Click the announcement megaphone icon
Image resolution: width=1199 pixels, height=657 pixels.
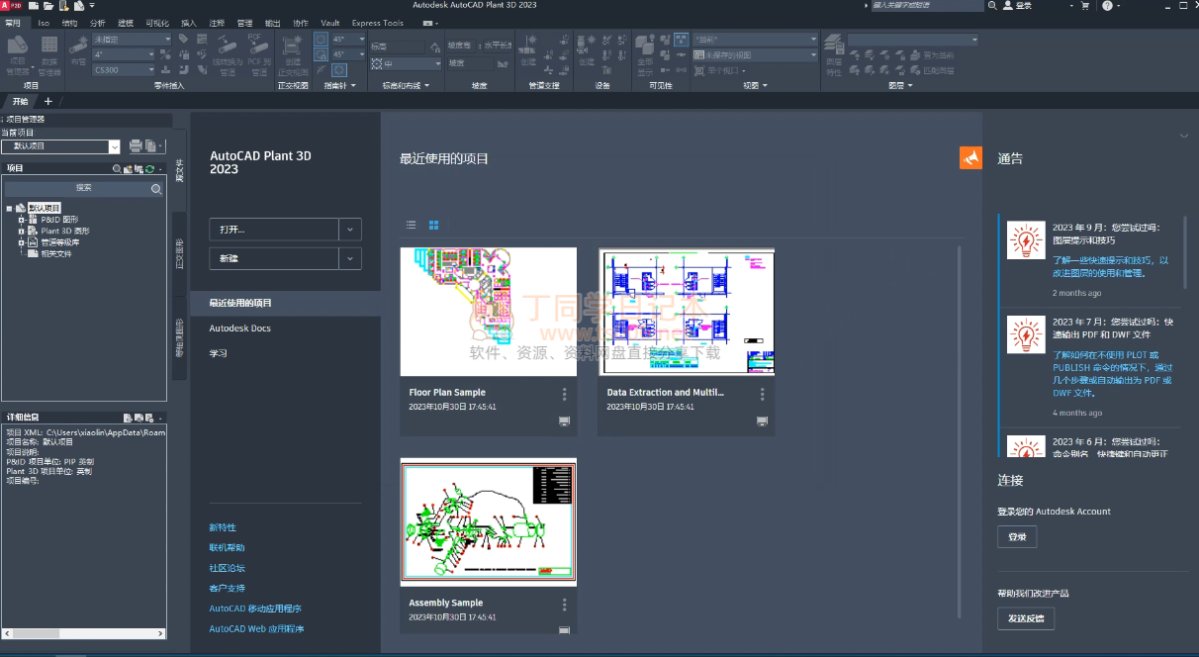click(970, 158)
